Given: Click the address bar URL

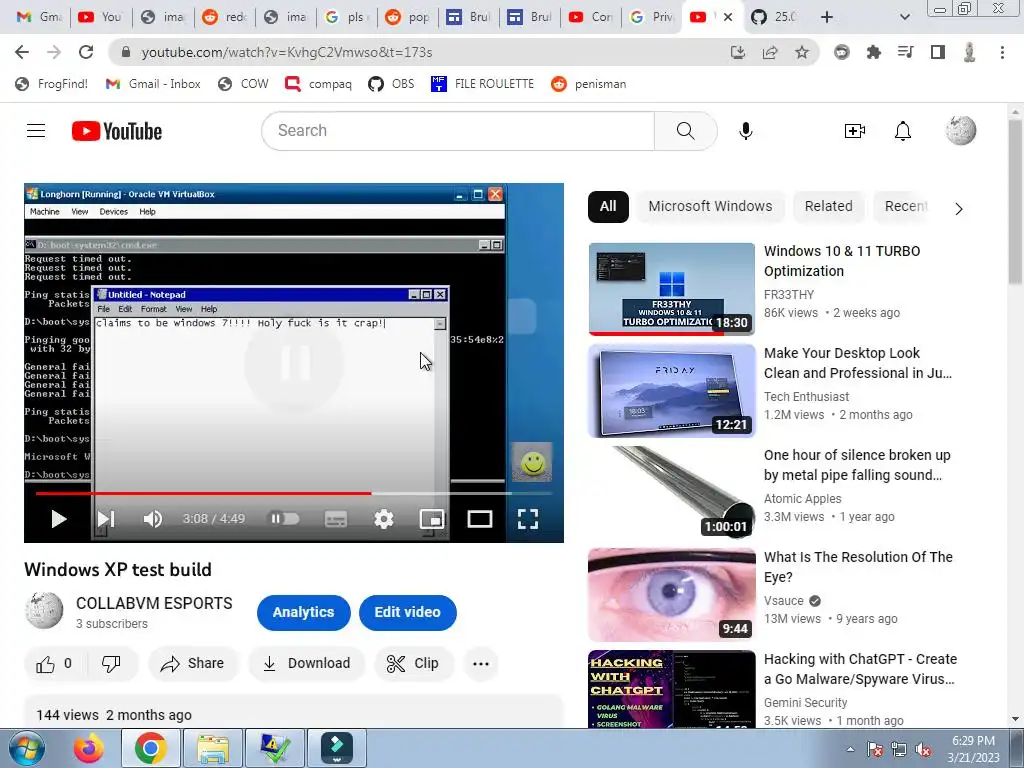Looking at the screenshot, I should point(287,52).
